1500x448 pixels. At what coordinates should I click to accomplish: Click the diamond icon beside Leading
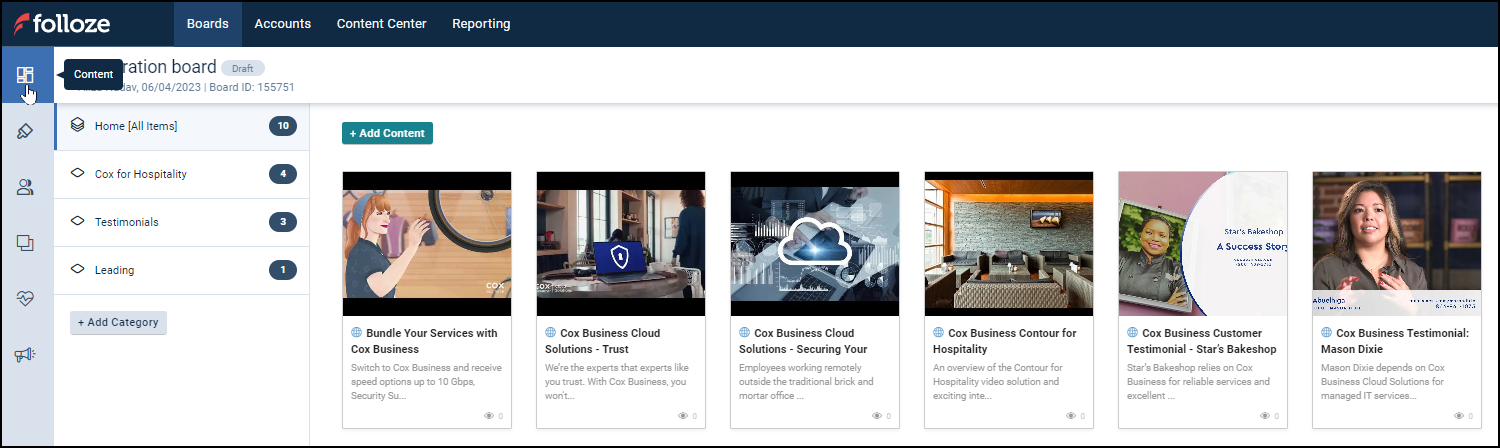point(78,269)
